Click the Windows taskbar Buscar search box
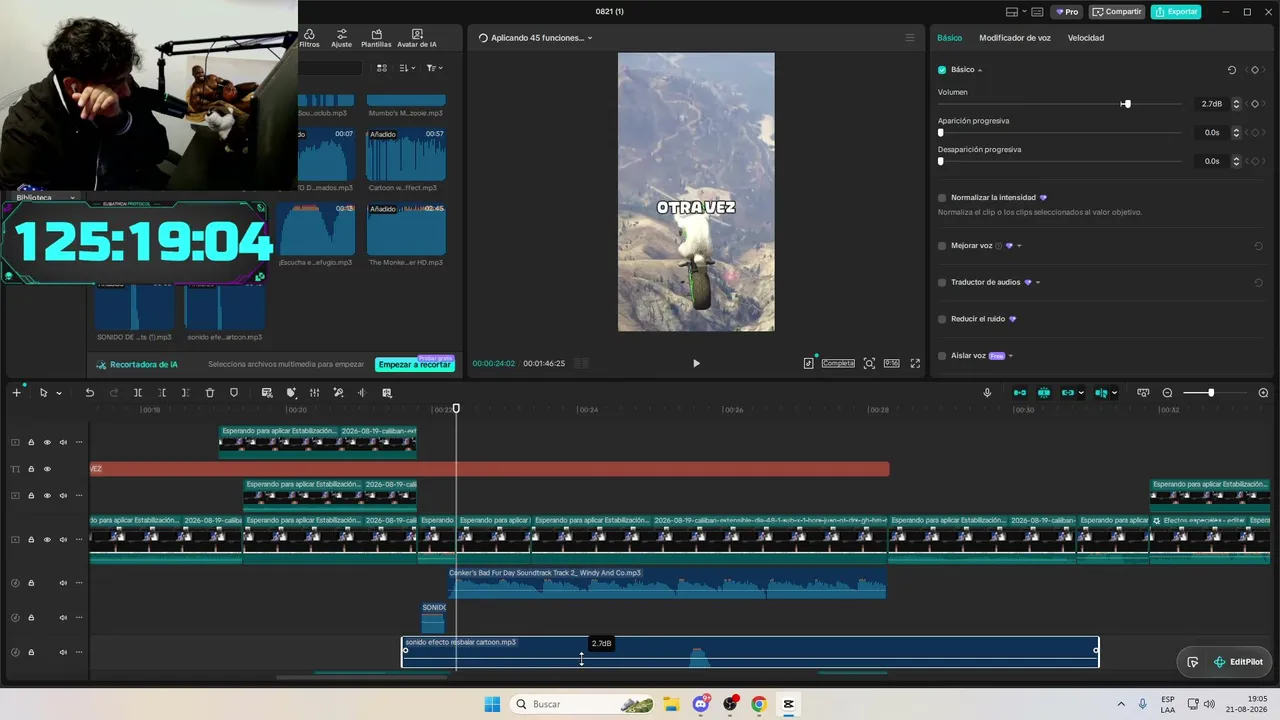The image size is (1280, 720). coord(584,704)
